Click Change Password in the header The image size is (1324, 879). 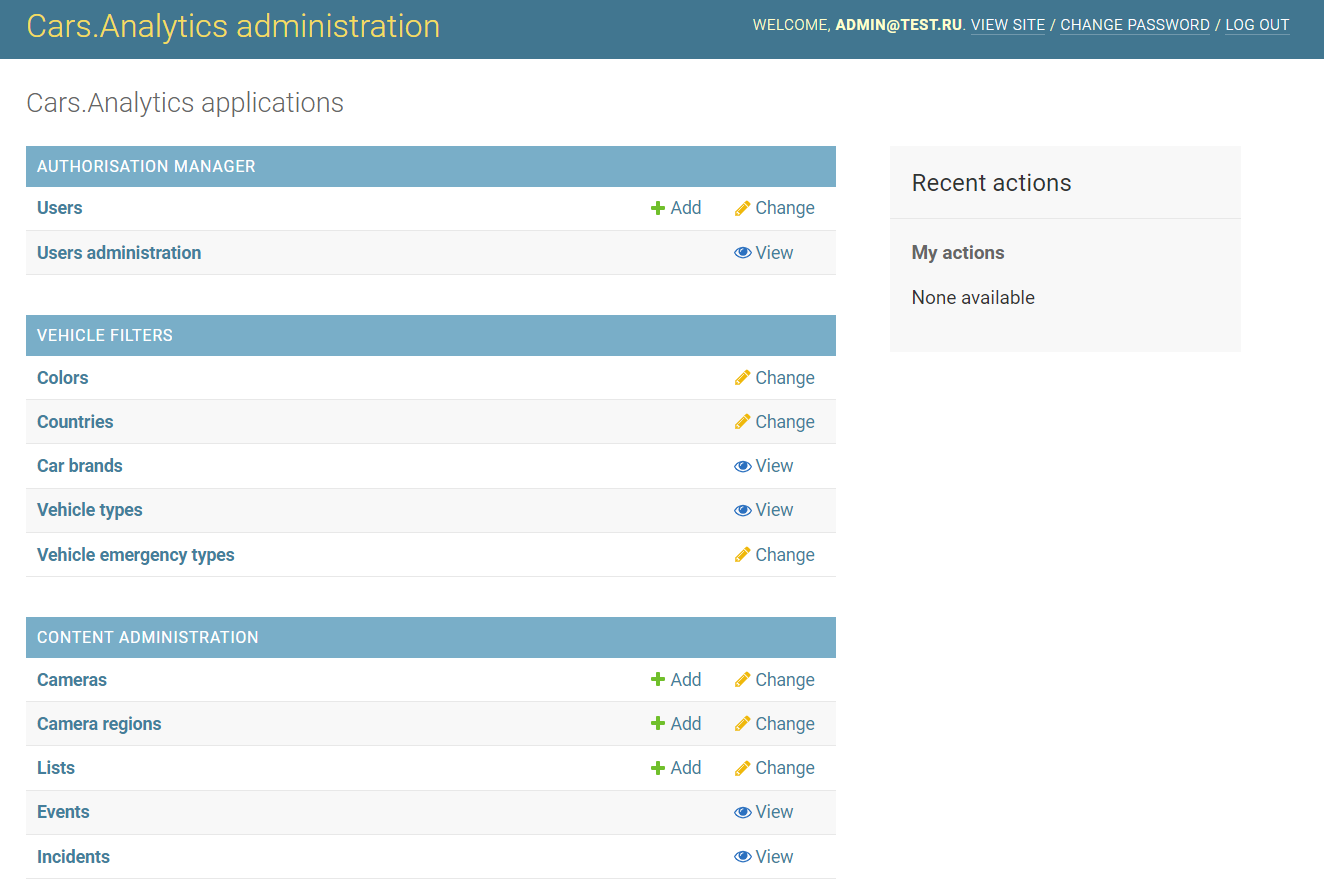pyautogui.click(x=1135, y=25)
